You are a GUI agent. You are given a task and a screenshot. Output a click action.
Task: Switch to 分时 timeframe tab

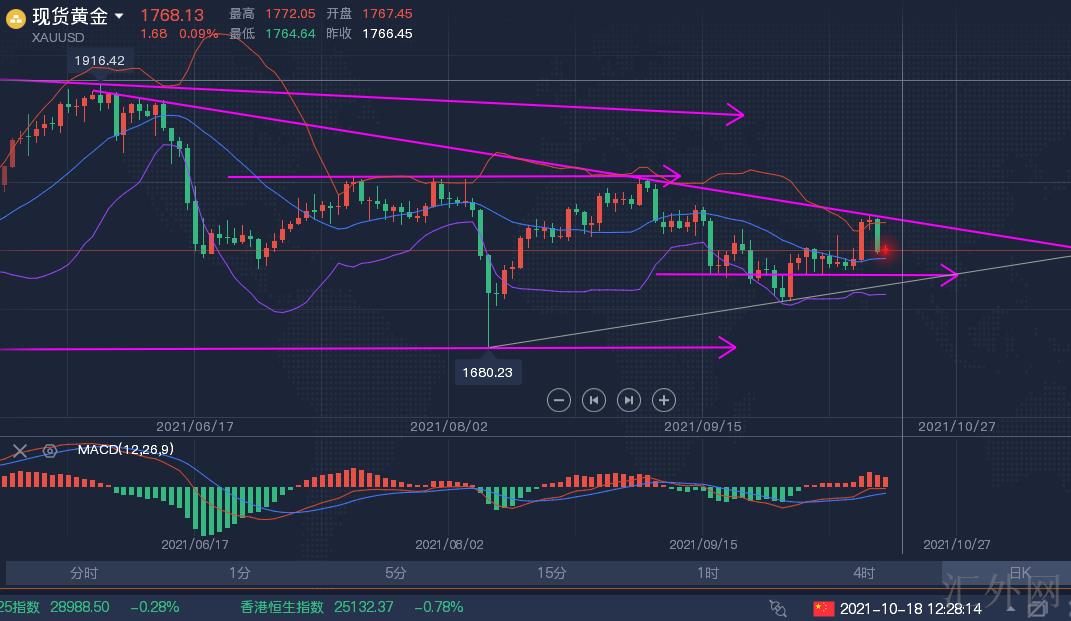[84, 573]
